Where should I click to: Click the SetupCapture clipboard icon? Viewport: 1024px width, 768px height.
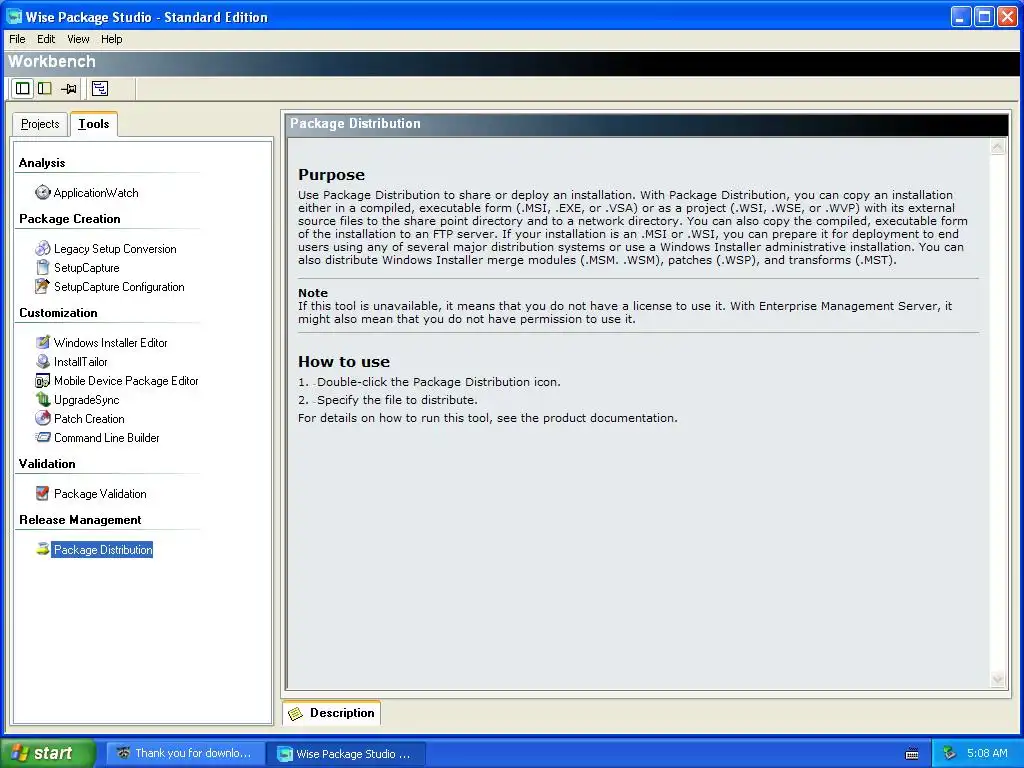pos(42,267)
